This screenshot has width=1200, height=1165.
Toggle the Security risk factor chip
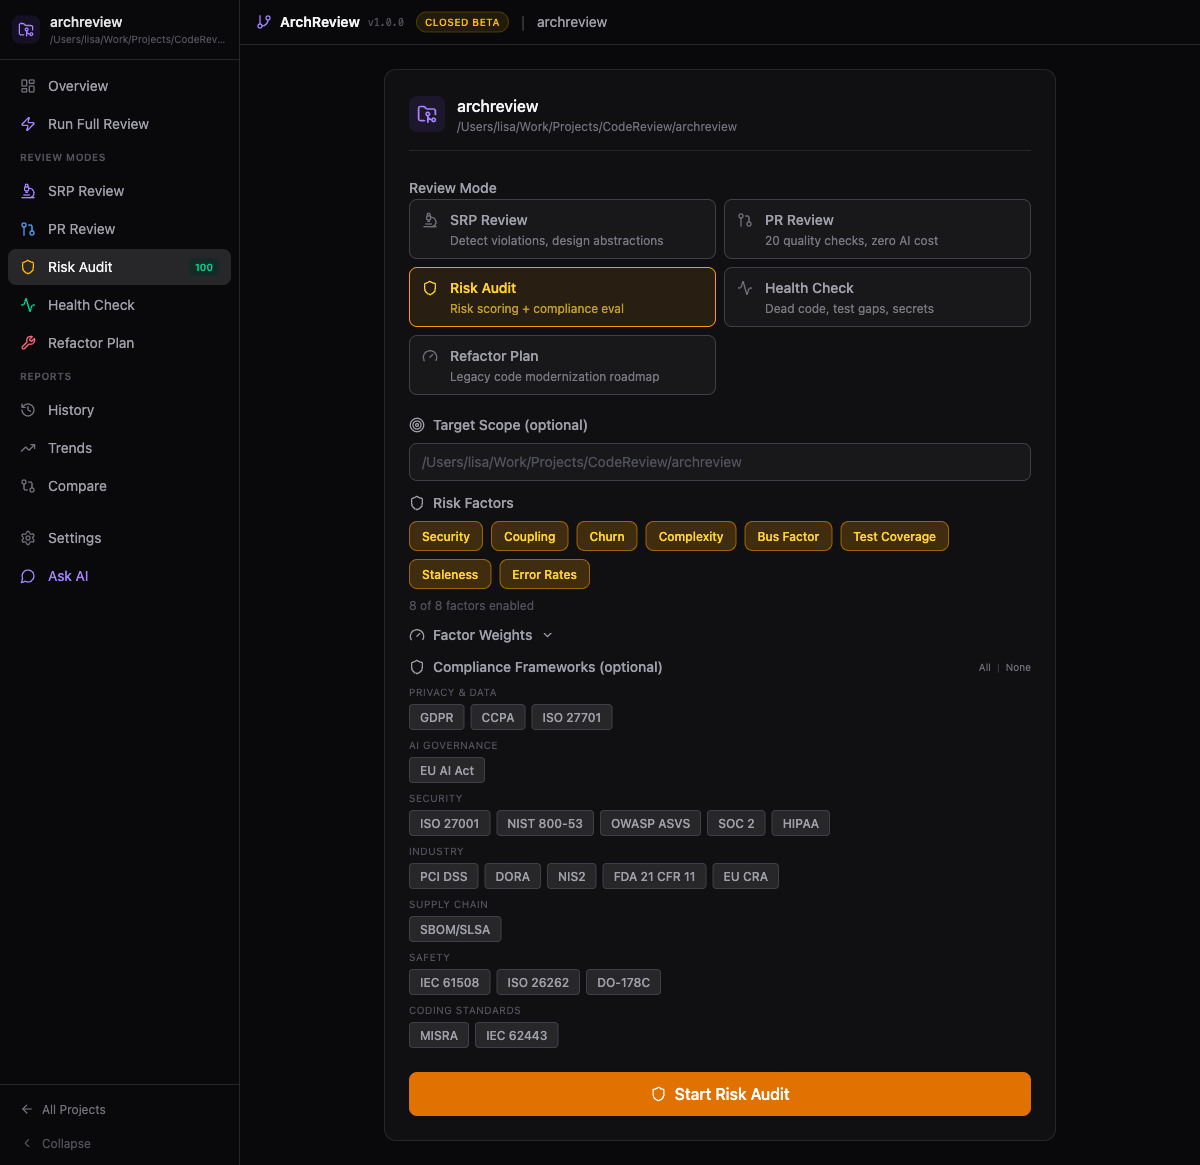click(x=445, y=537)
